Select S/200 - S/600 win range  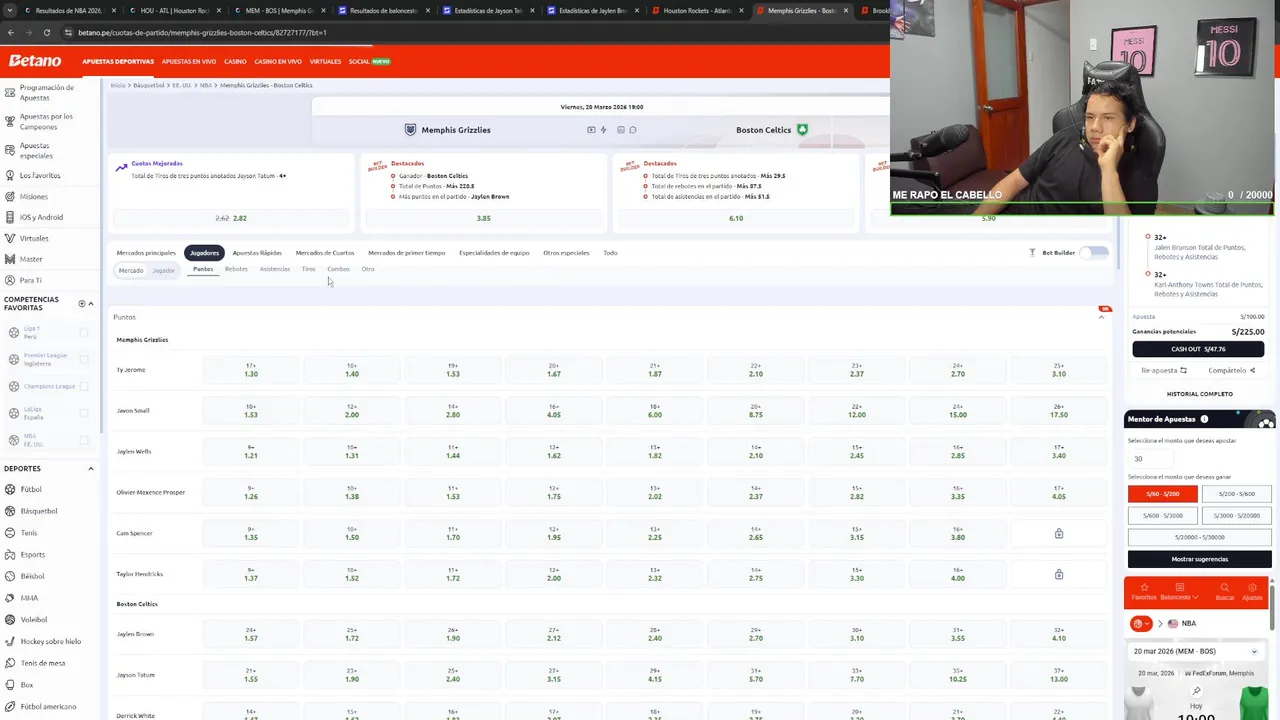point(1237,494)
